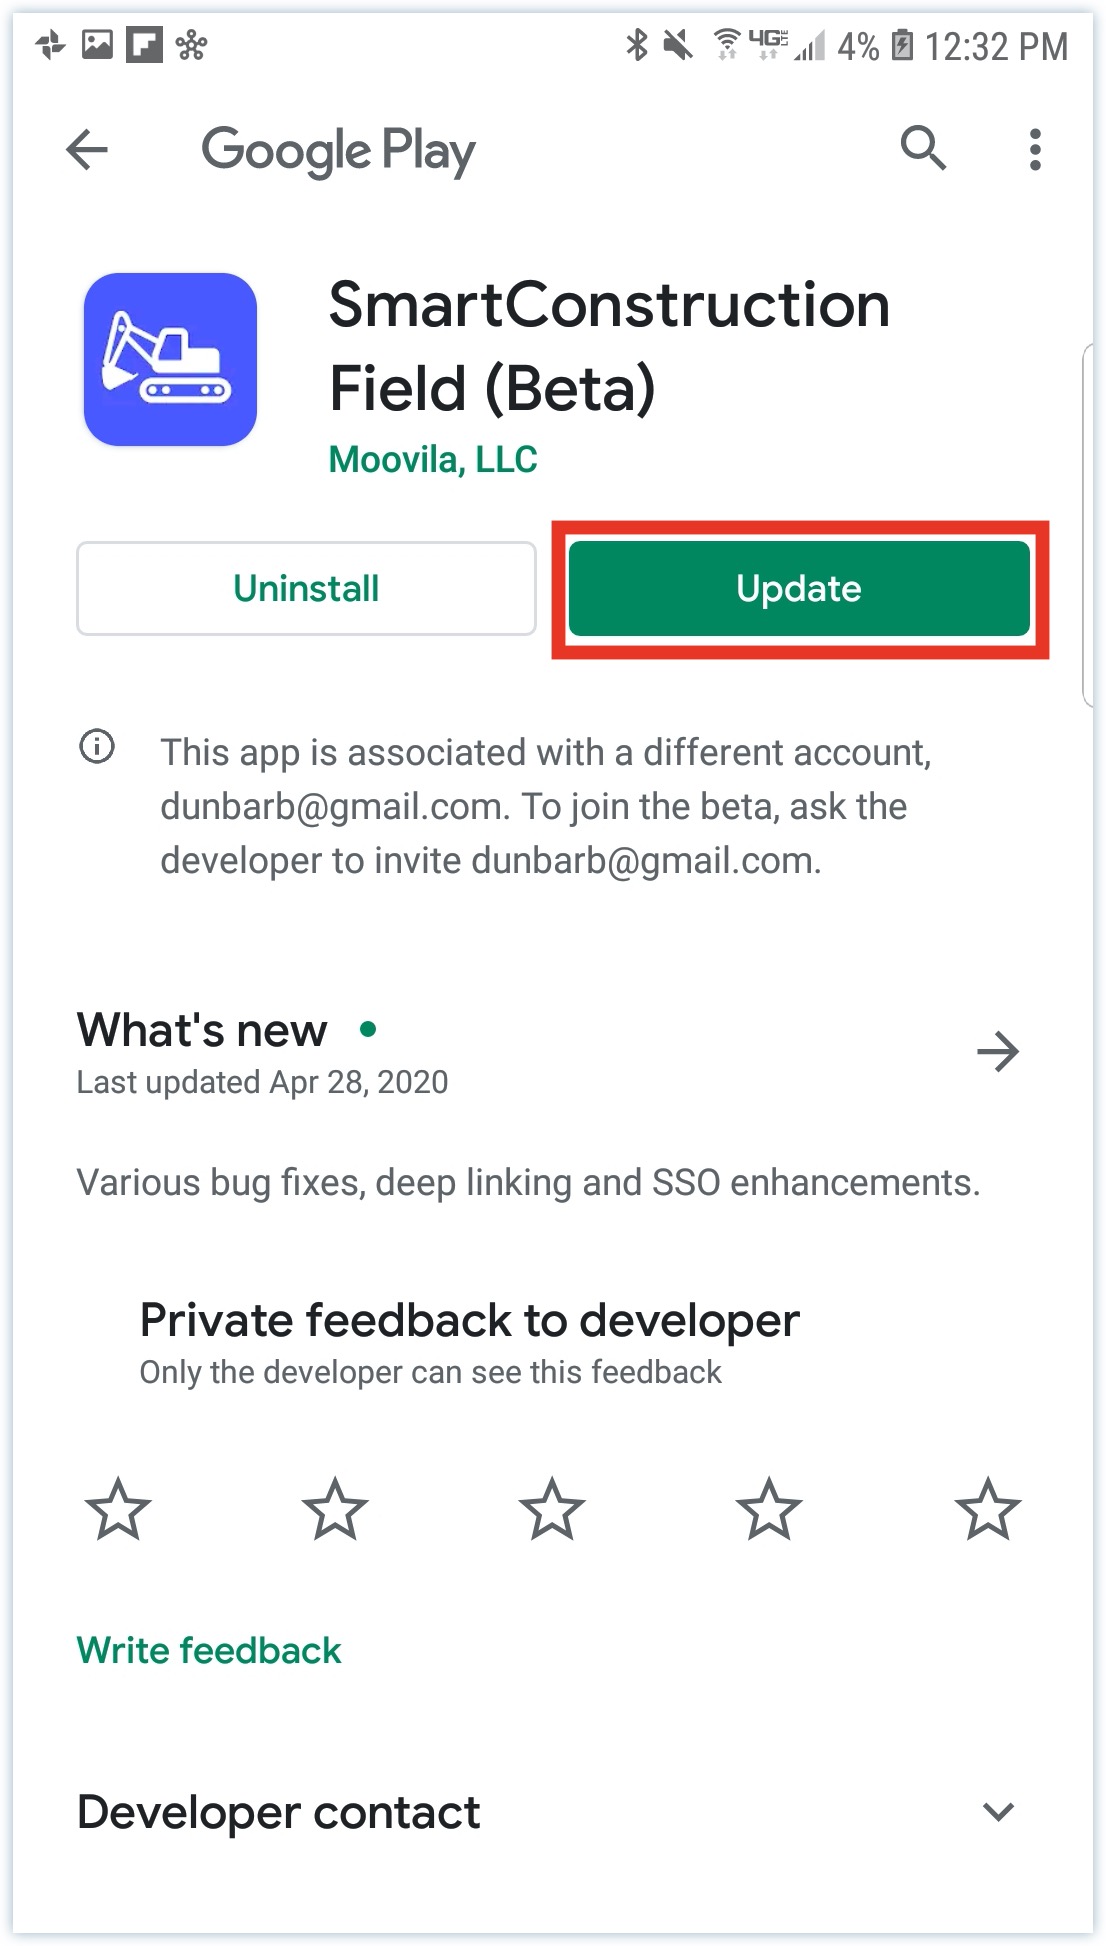The image size is (1106, 1946).
Task: Rate three stars for feedback
Action: point(552,1508)
